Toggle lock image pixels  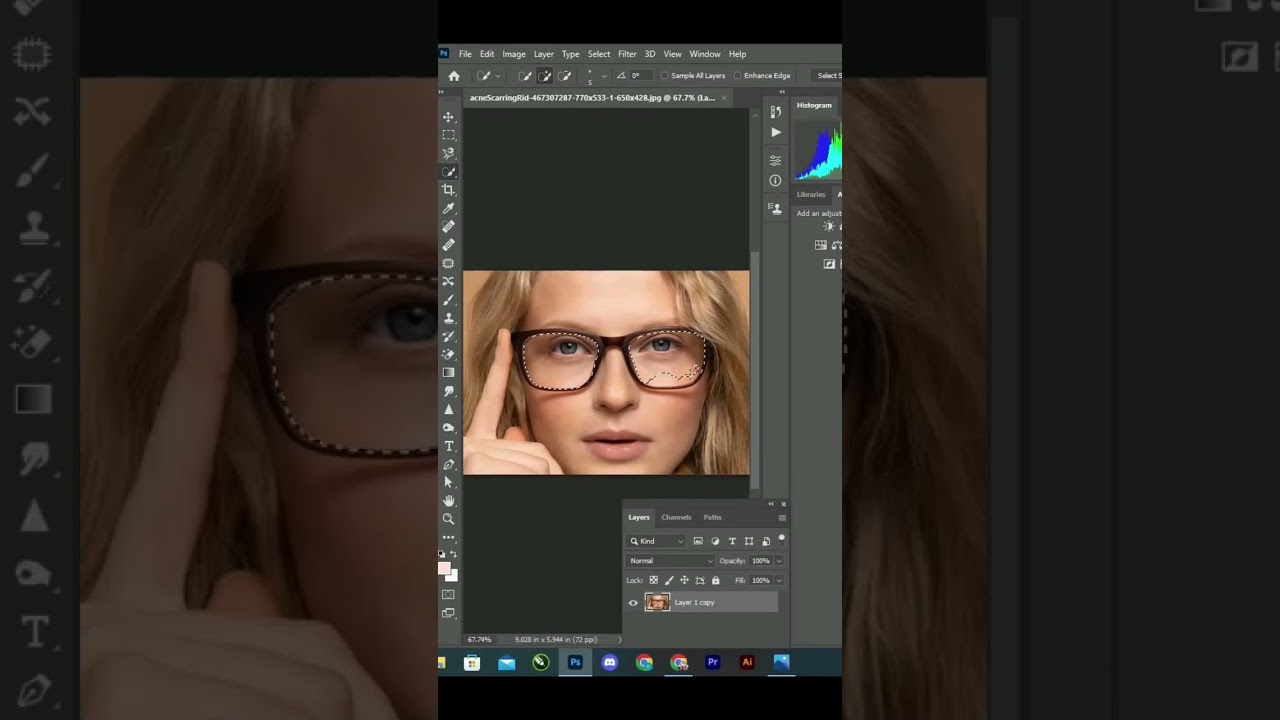669,580
